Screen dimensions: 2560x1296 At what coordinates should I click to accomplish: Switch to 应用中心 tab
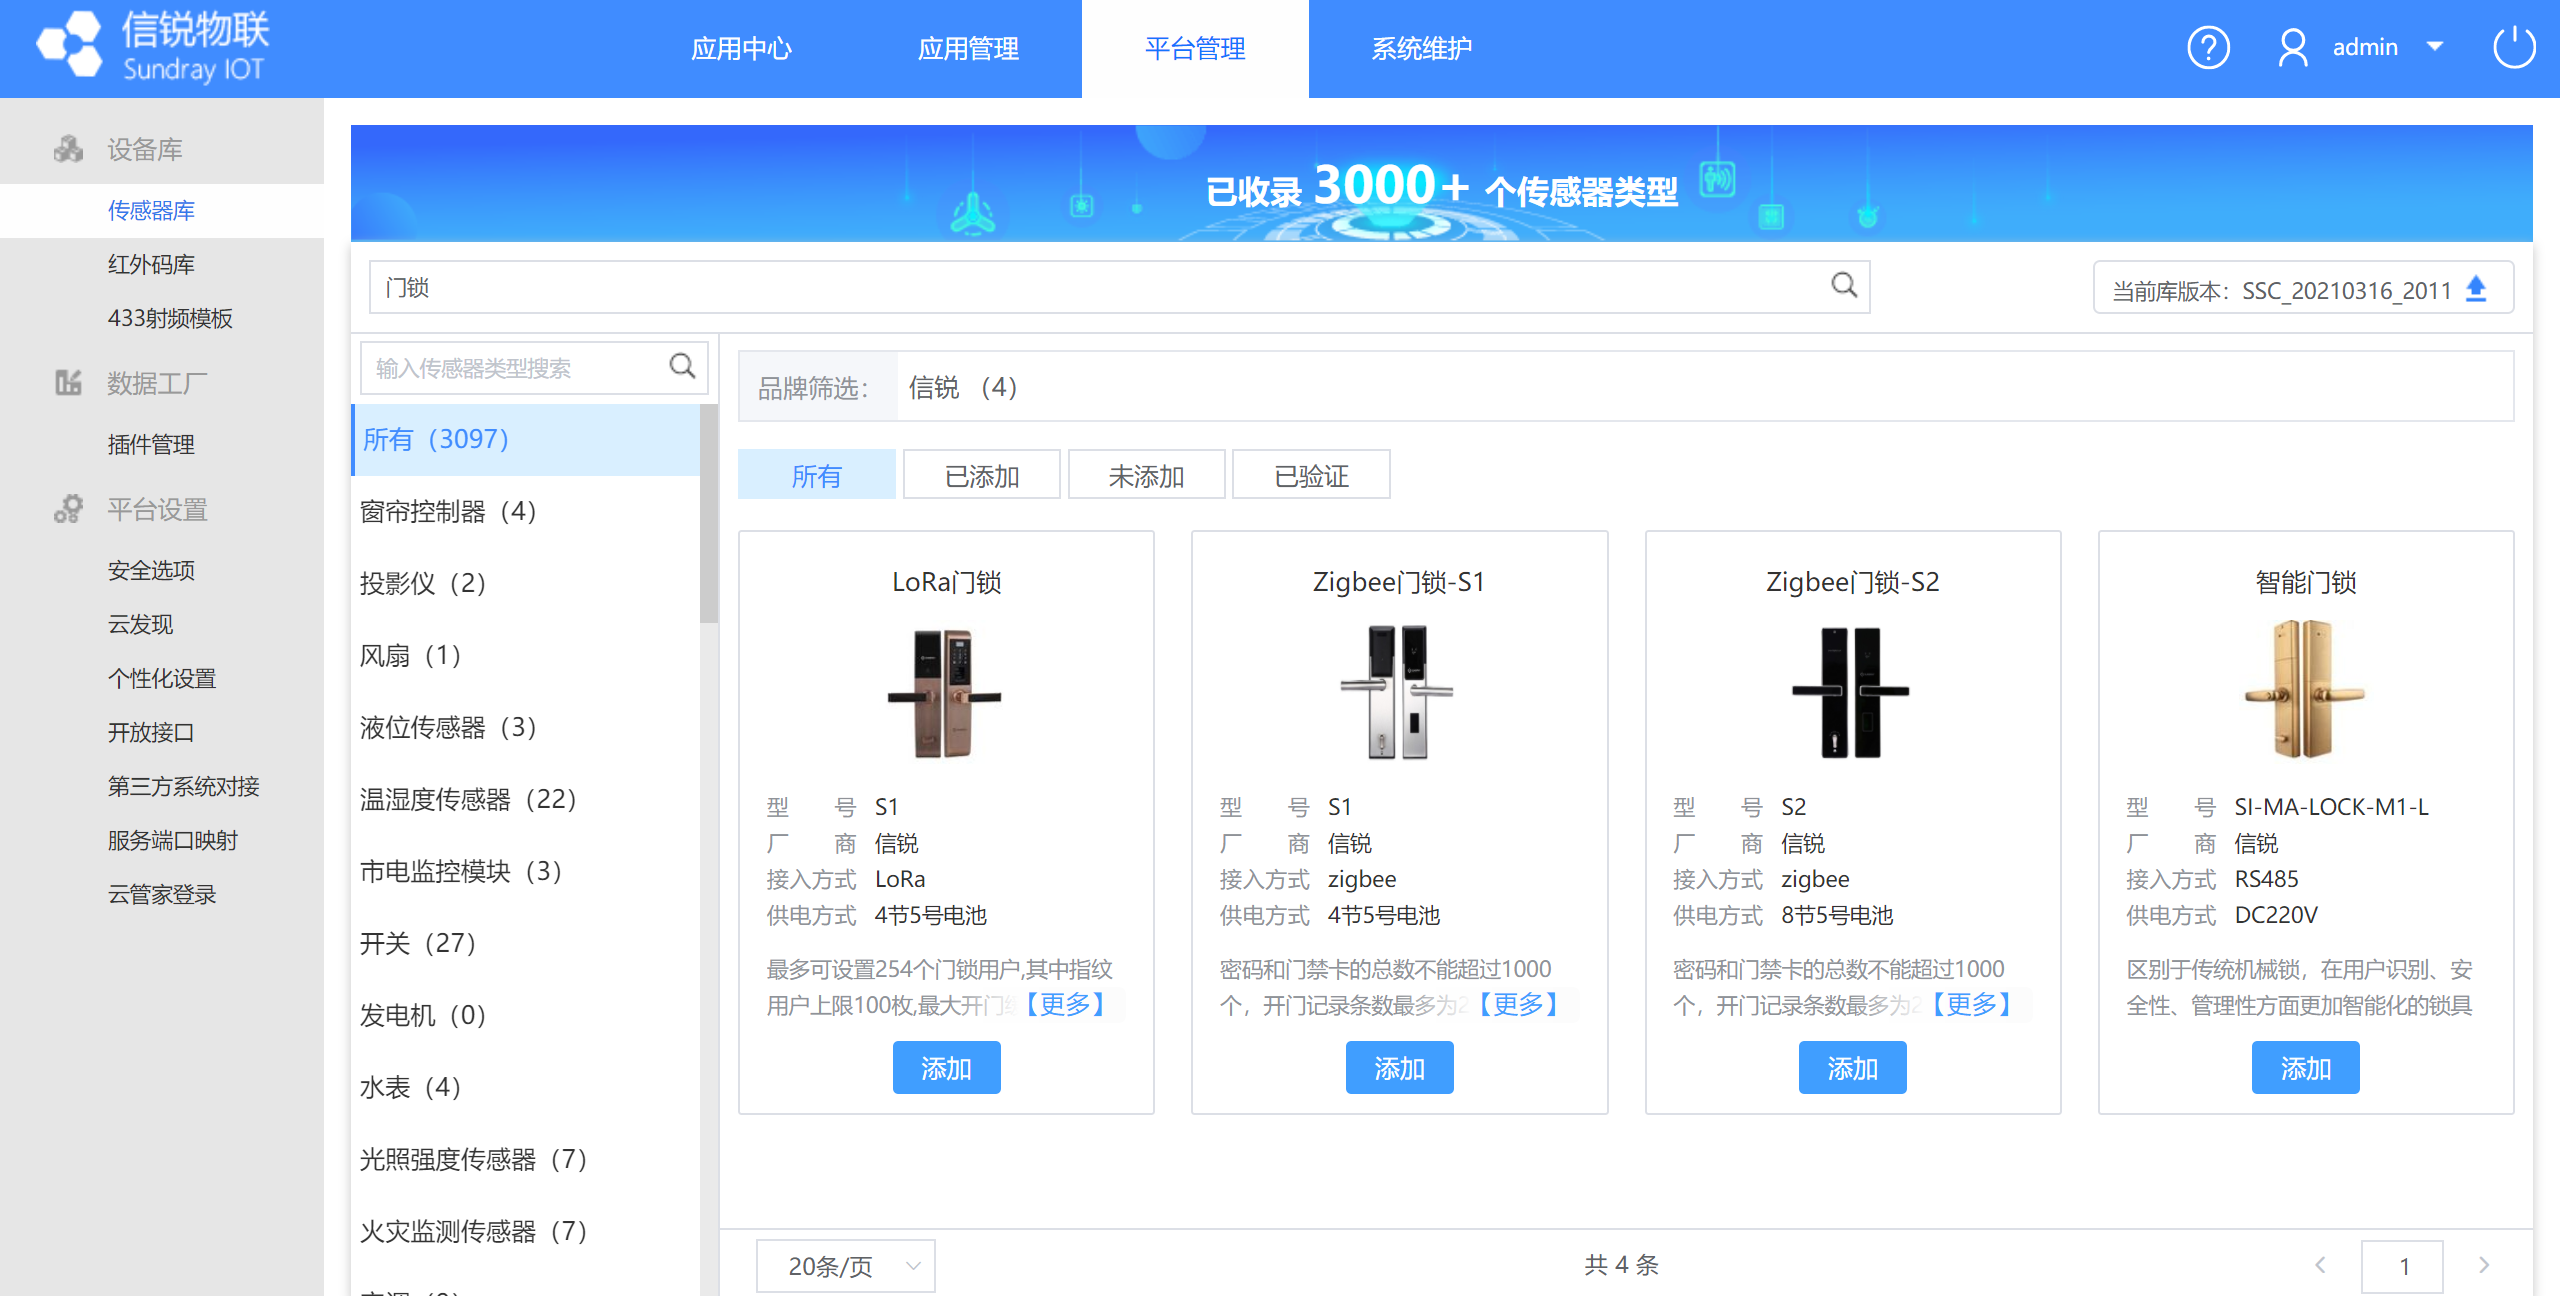point(741,48)
